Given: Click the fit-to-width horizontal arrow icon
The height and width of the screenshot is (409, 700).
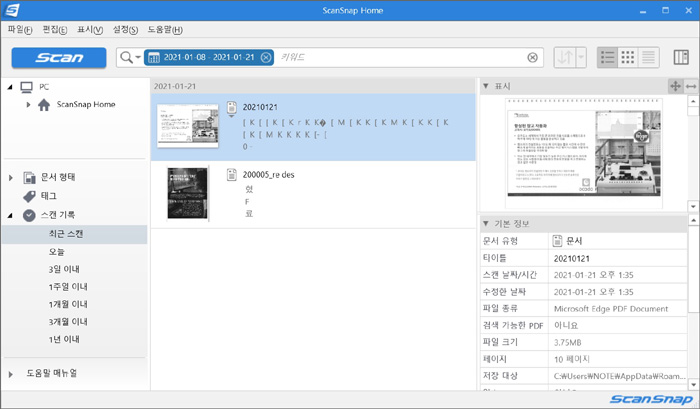Looking at the screenshot, I should (691, 86).
